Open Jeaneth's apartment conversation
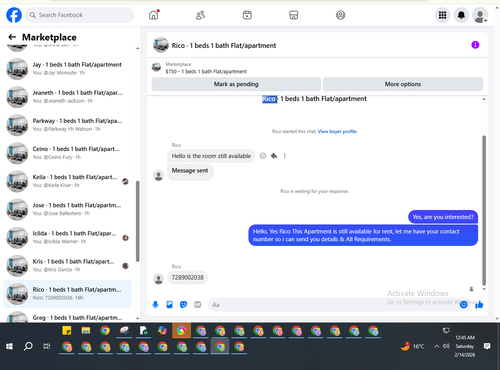This screenshot has height=370, width=500. tap(68, 97)
